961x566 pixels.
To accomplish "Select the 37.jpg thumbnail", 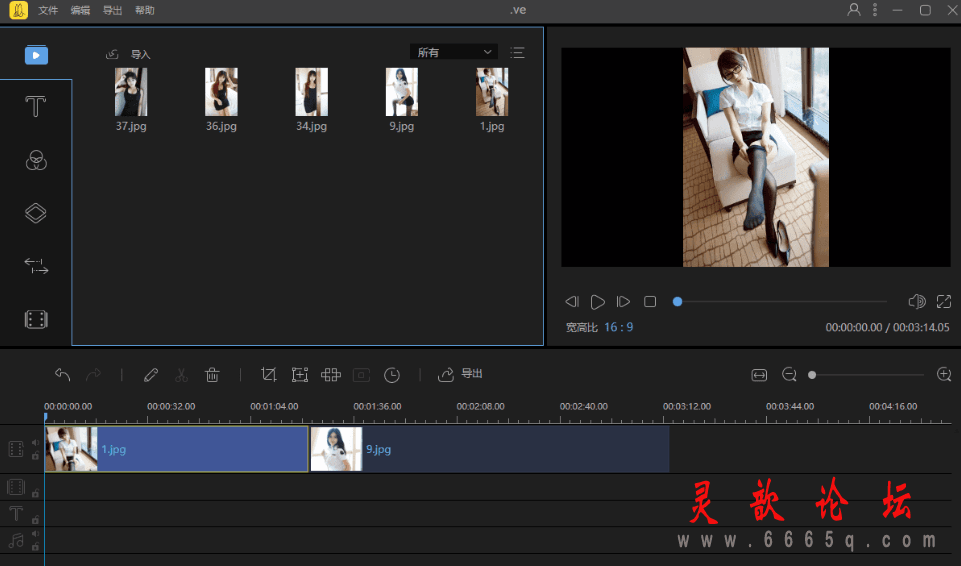I will 131,92.
